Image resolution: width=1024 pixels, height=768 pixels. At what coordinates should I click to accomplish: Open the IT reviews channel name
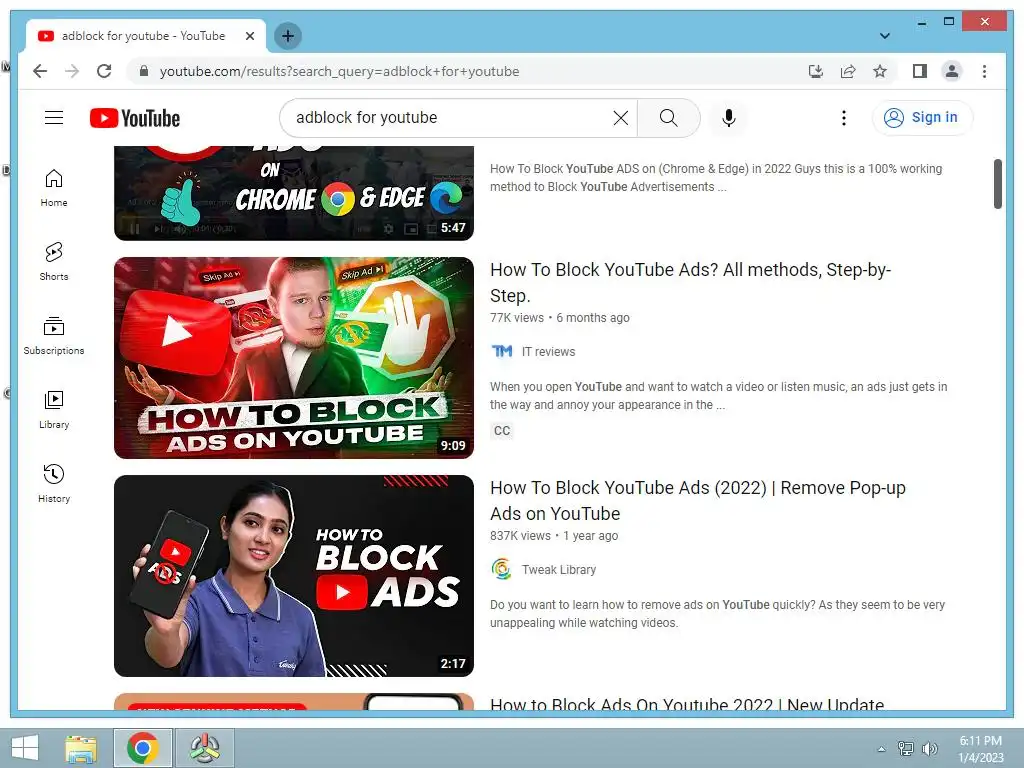(549, 351)
